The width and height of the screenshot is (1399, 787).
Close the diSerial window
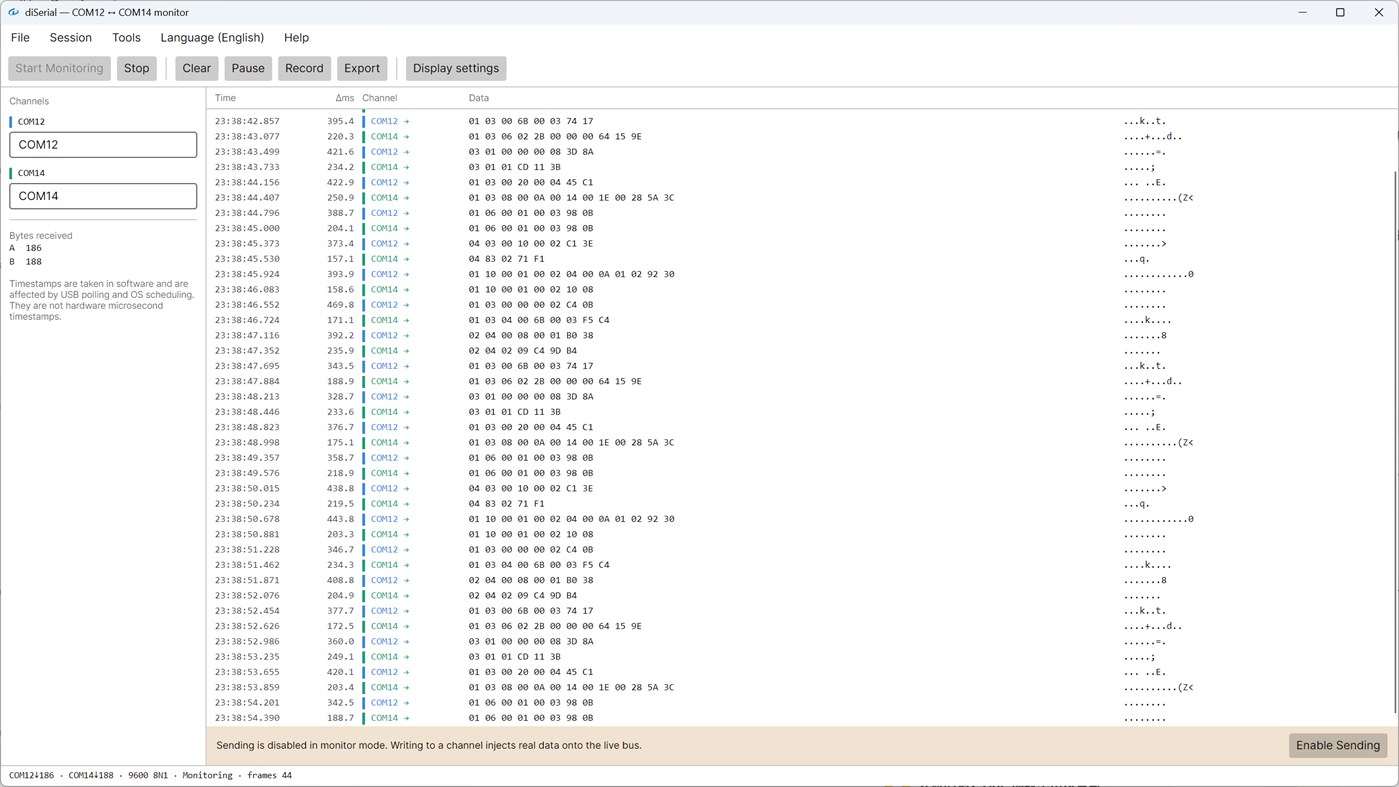pos(1378,12)
